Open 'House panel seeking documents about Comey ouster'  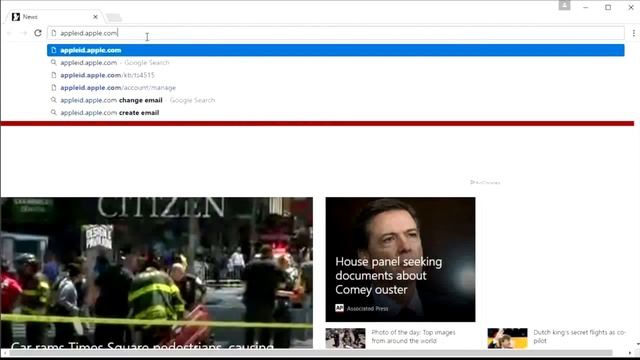pyautogui.click(x=388, y=276)
